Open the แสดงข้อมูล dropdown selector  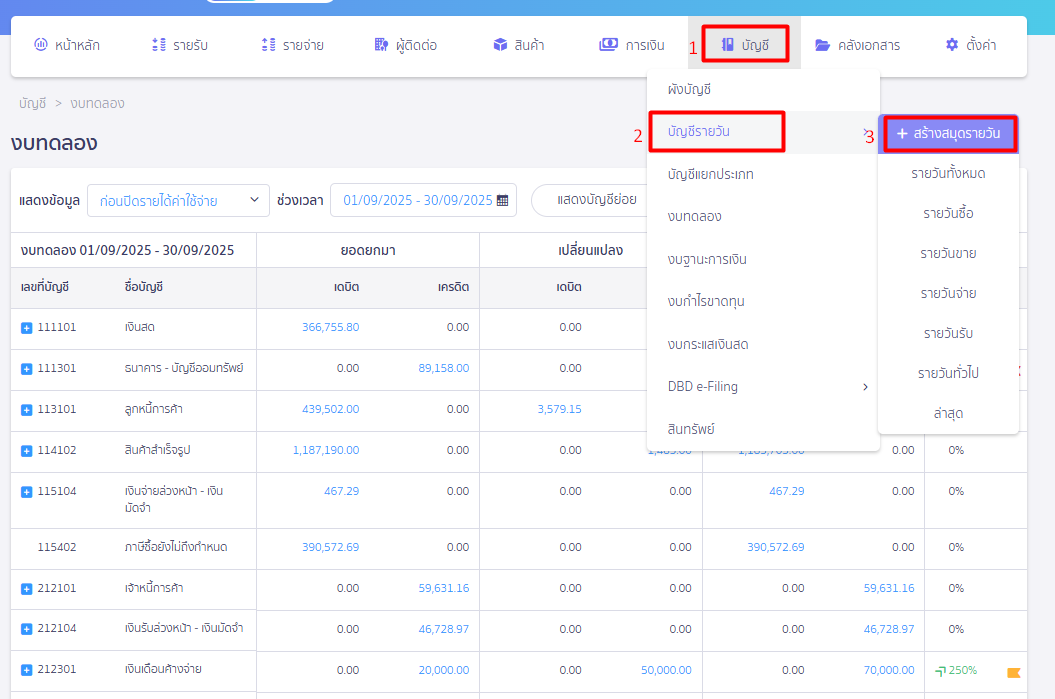178,200
